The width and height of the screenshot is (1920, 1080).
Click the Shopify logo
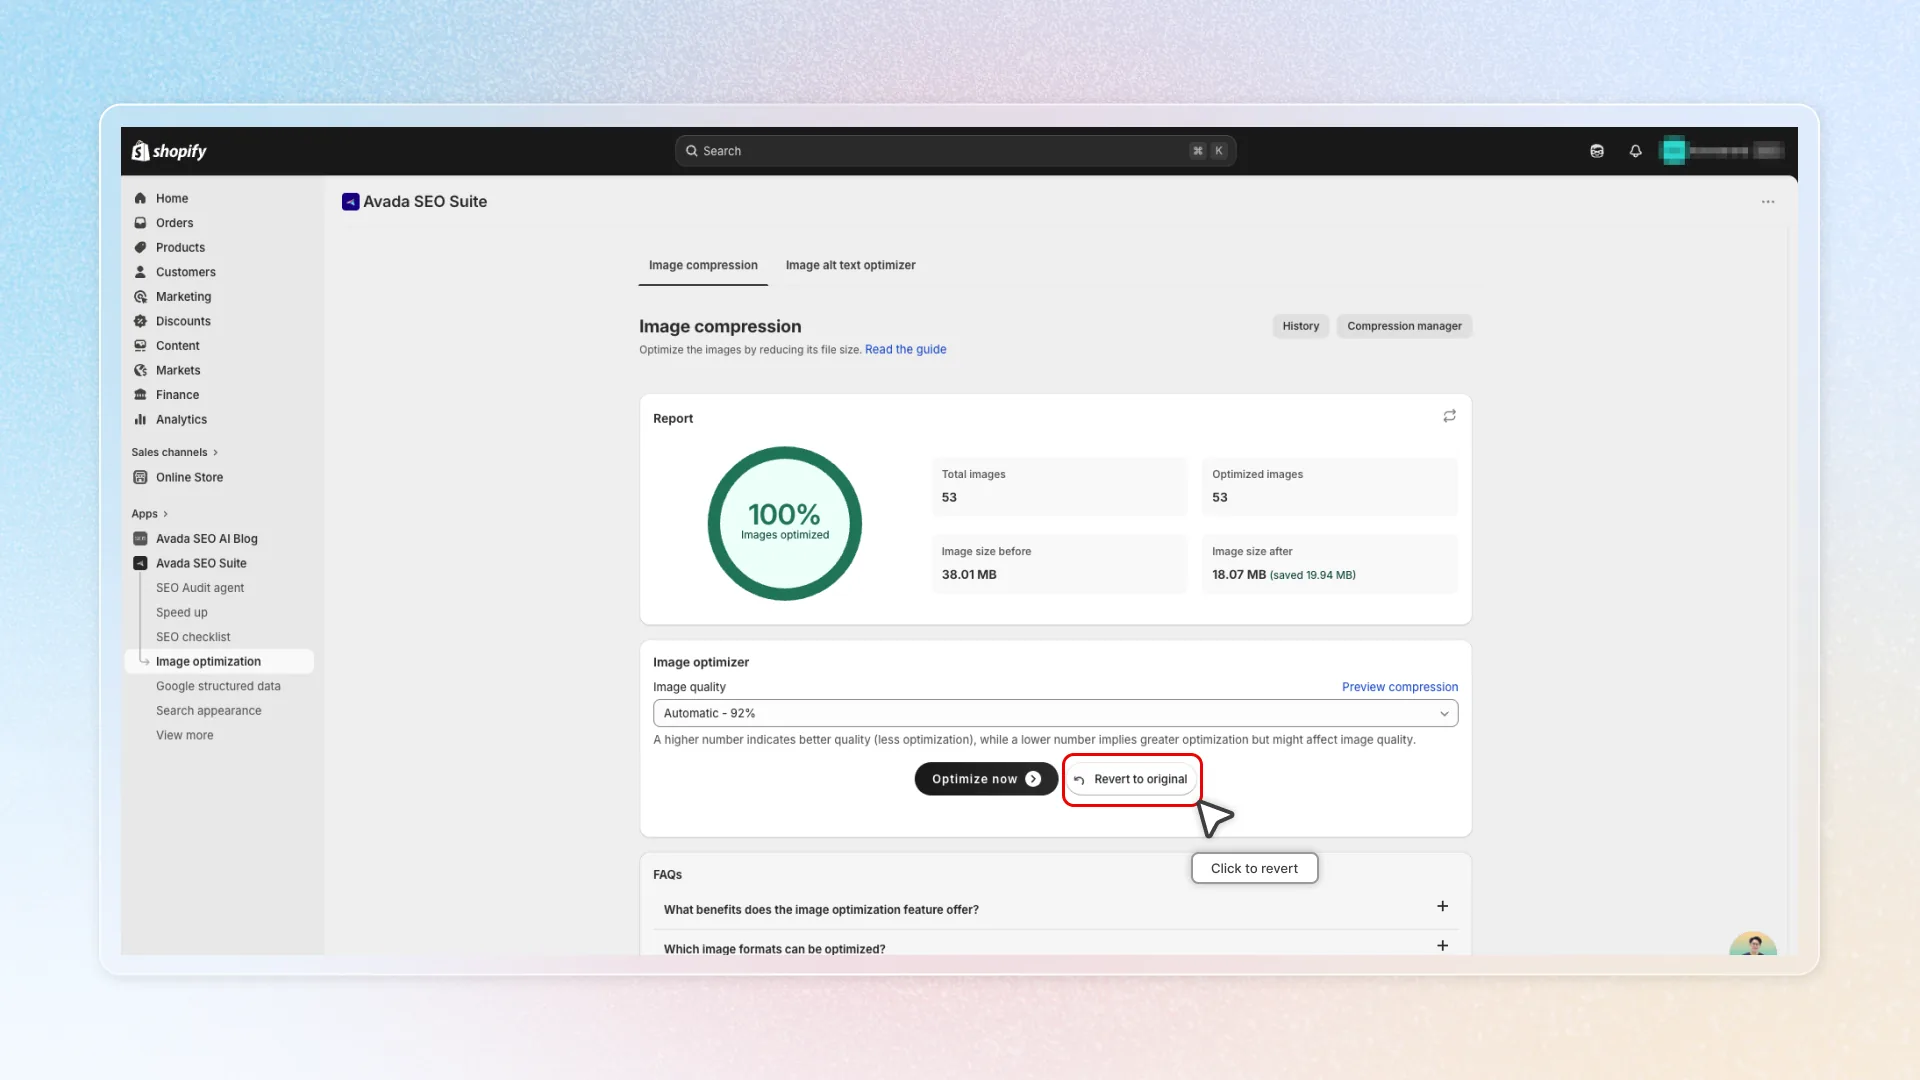pyautogui.click(x=169, y=151)
